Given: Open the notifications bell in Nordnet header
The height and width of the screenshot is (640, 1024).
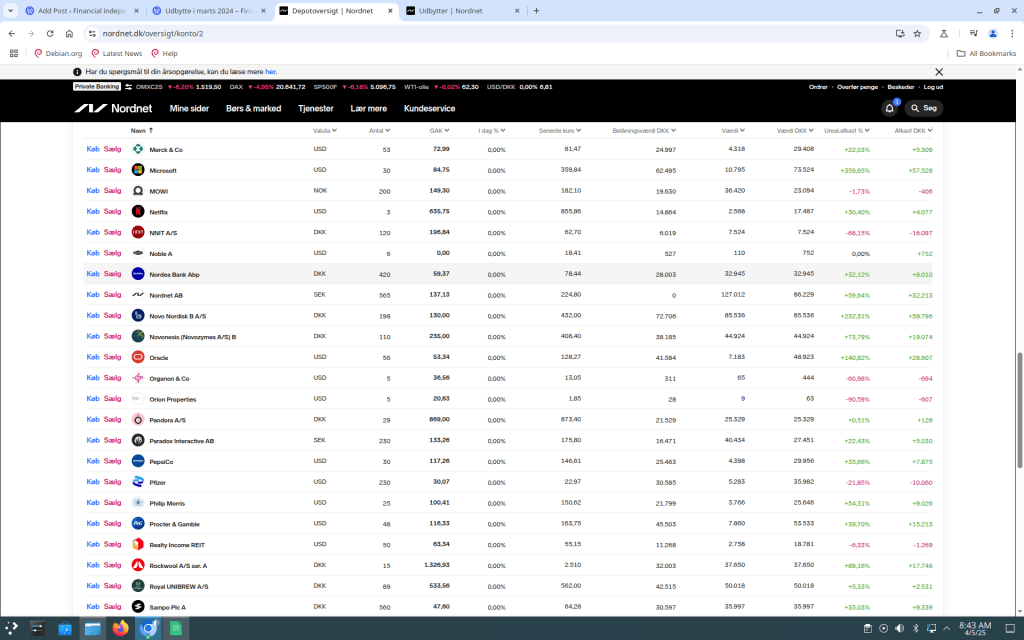Looking at the screenshot, I should 889,108.
